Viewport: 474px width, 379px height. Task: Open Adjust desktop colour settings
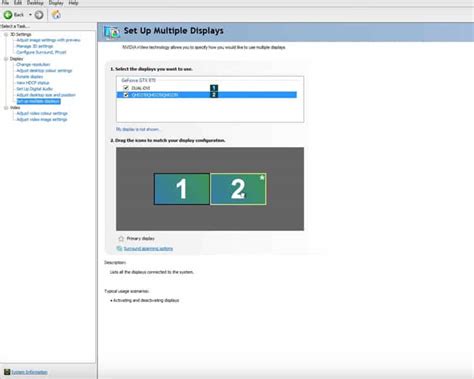tap(44, 70)
